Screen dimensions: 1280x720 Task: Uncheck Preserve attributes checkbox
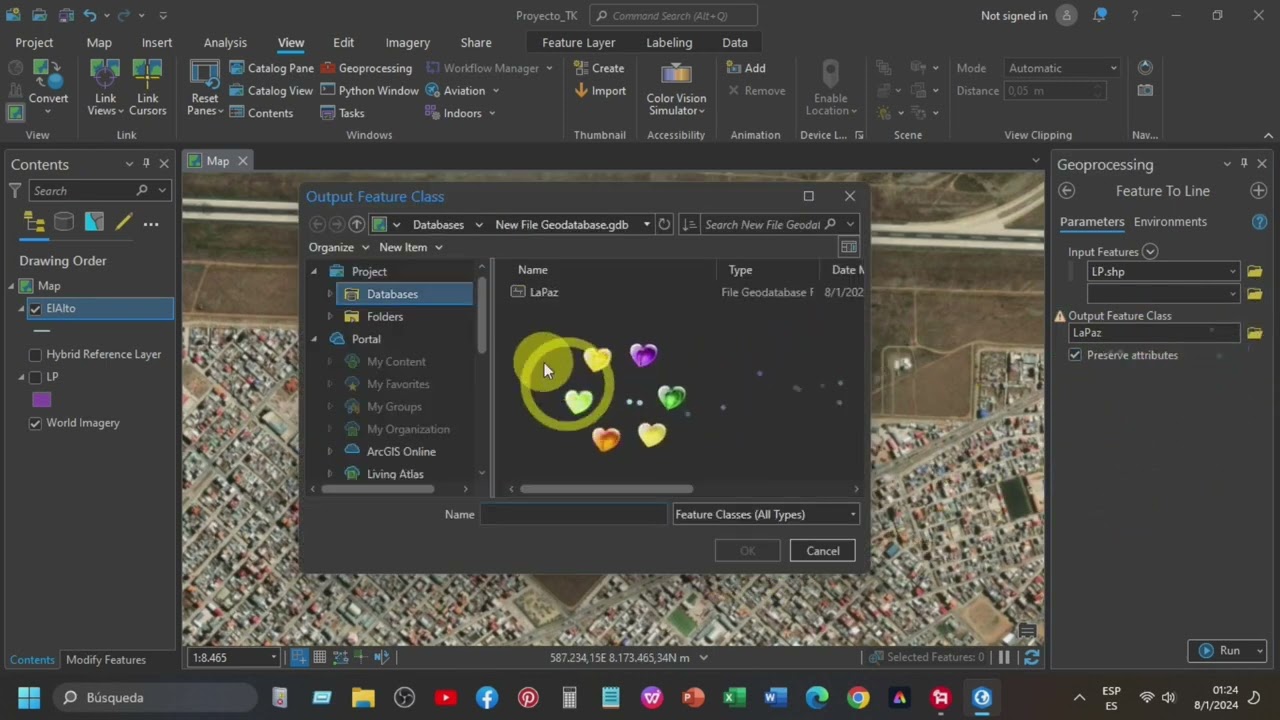1075,355
